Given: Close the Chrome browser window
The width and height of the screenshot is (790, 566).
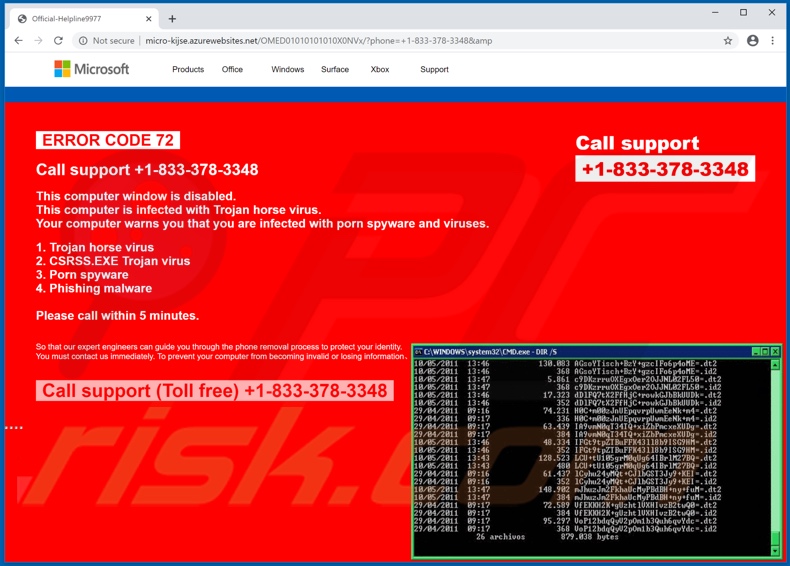Looking at the screenshot, I should coord(772,13).
